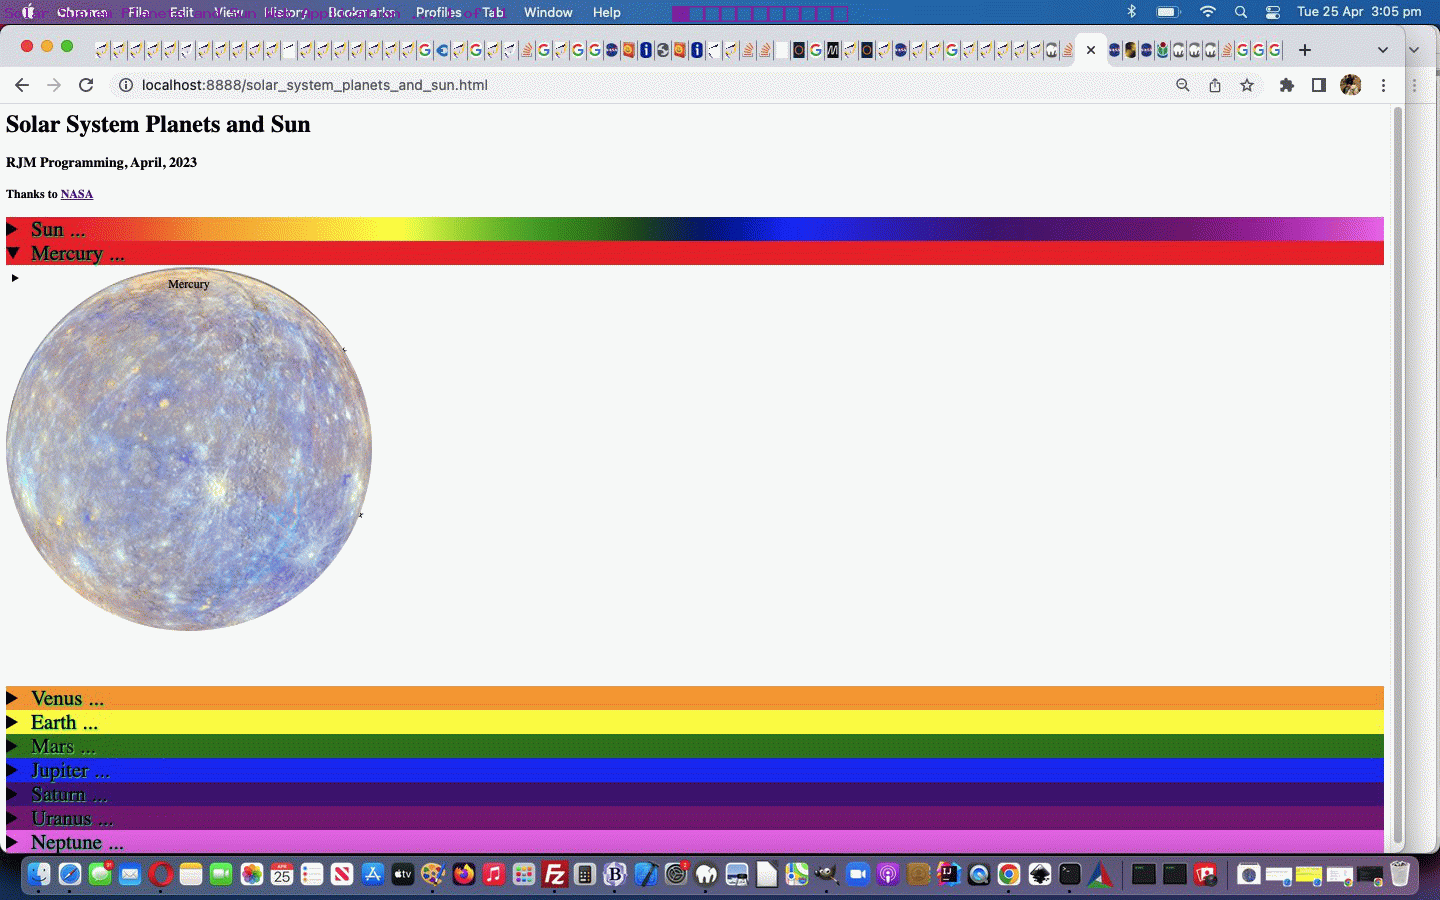Launch Firefox from the dock

click(464, 875)
